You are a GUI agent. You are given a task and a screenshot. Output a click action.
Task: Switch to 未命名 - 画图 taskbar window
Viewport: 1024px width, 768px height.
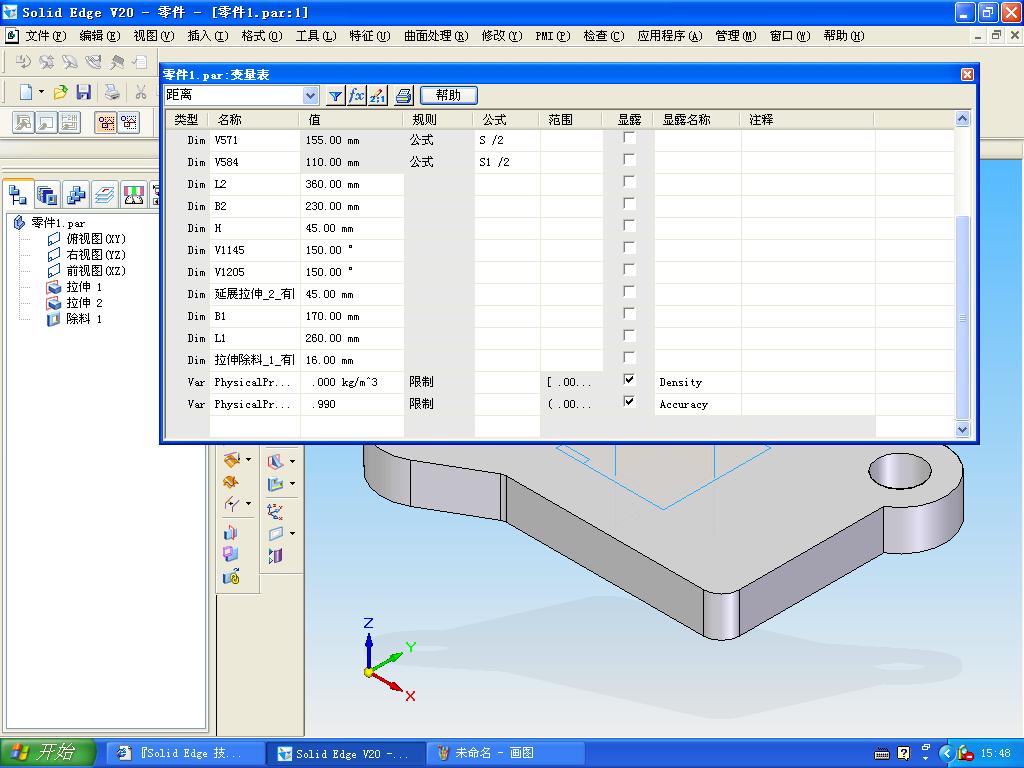(x=503, y=753)
